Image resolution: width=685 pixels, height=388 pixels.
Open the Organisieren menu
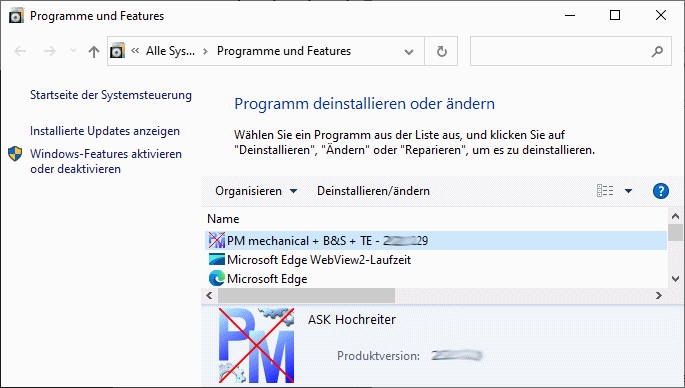256,191
